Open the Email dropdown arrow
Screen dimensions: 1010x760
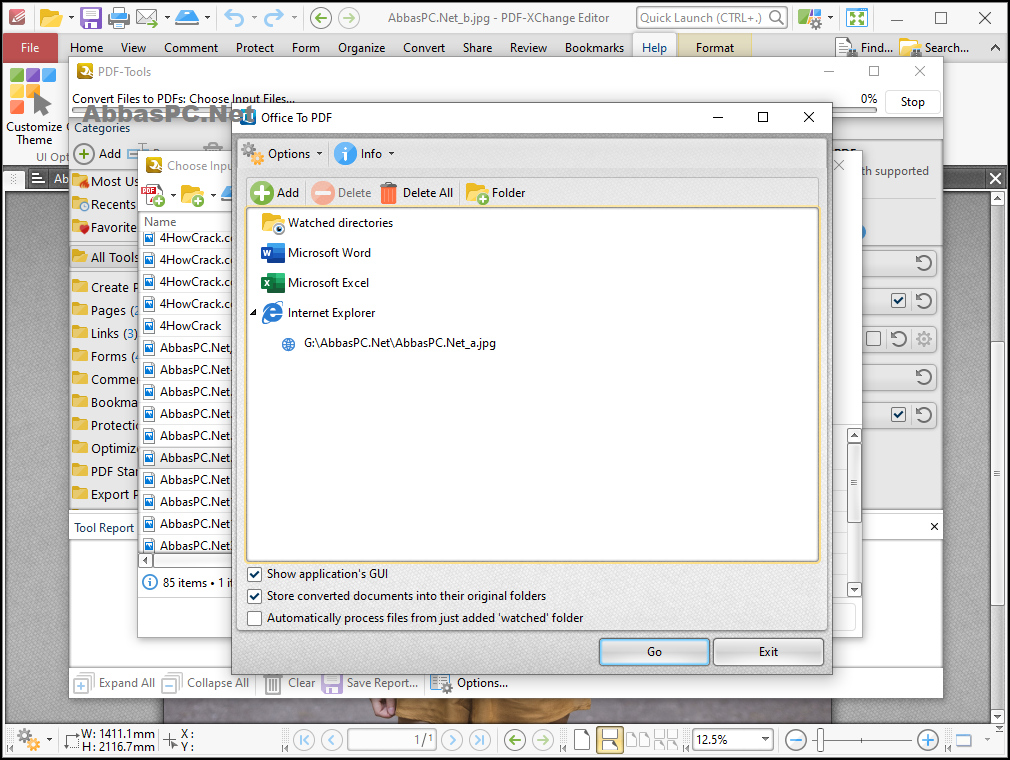click(x=167, y=18)
